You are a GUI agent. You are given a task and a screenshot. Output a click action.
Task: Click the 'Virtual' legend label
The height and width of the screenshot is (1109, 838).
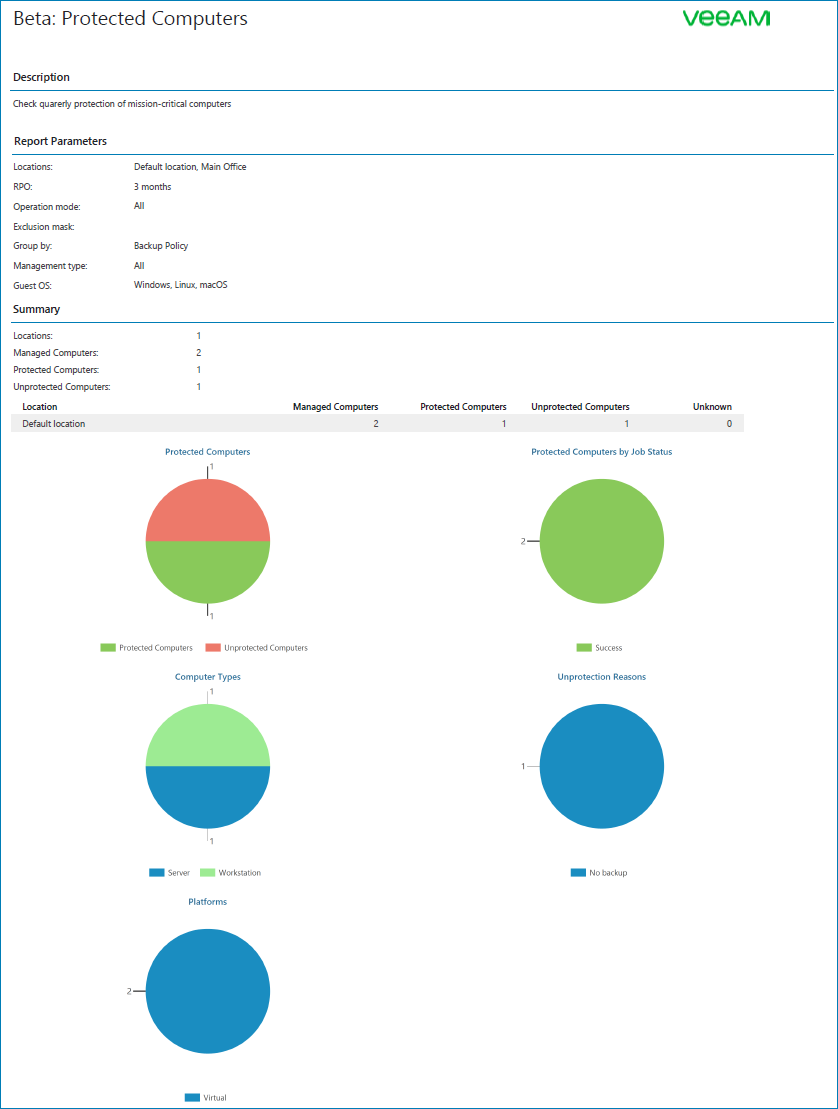pyautogui.click(x=215, y=1098)
